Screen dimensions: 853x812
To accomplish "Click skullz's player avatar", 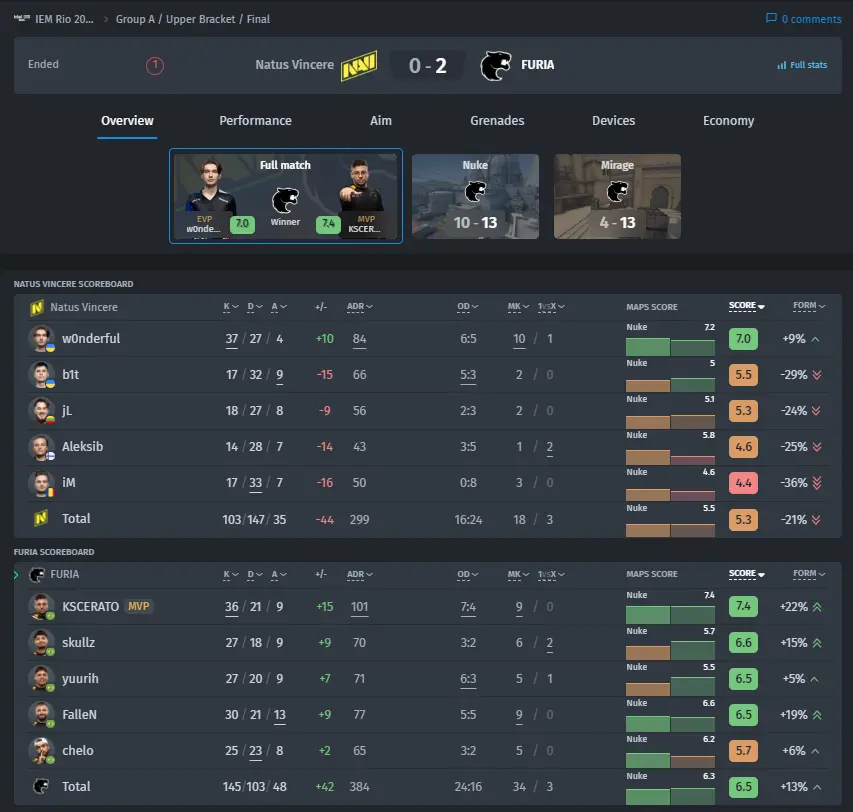I will pyautogui.click(x=41, y=642).
